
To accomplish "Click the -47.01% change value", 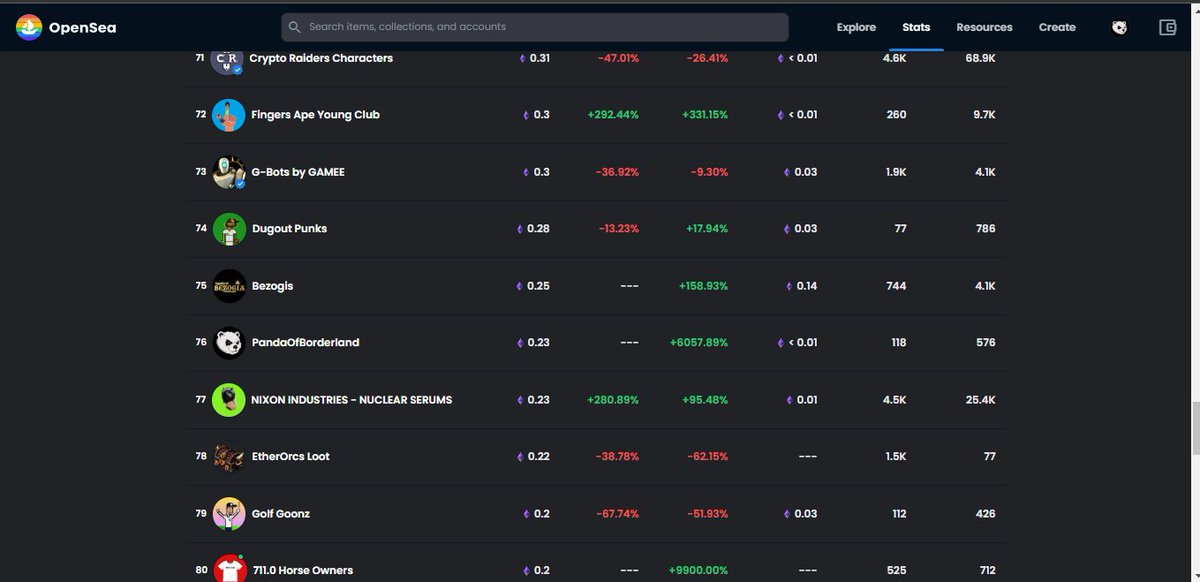I will [x=618, y=58].
